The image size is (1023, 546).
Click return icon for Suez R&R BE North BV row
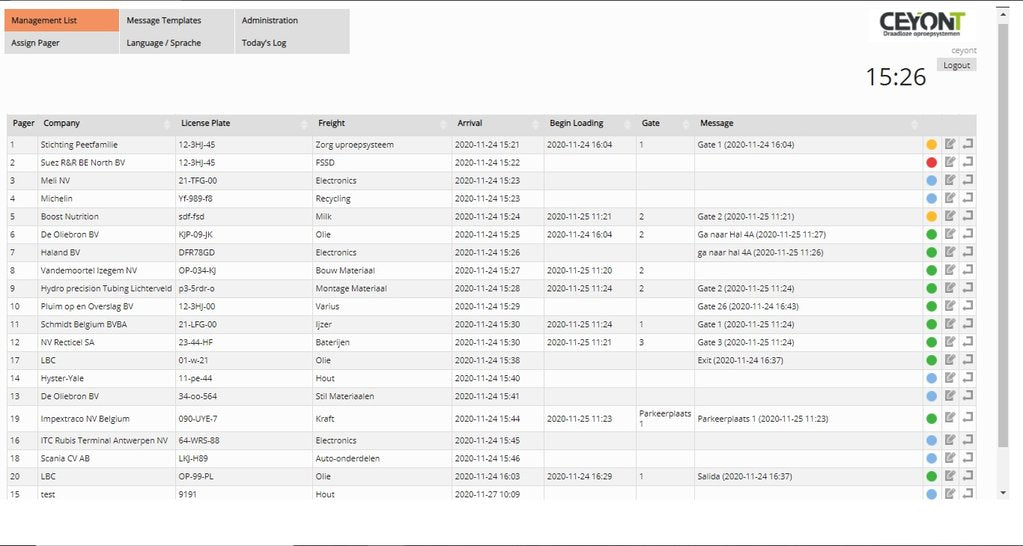[x=967, y=162]
